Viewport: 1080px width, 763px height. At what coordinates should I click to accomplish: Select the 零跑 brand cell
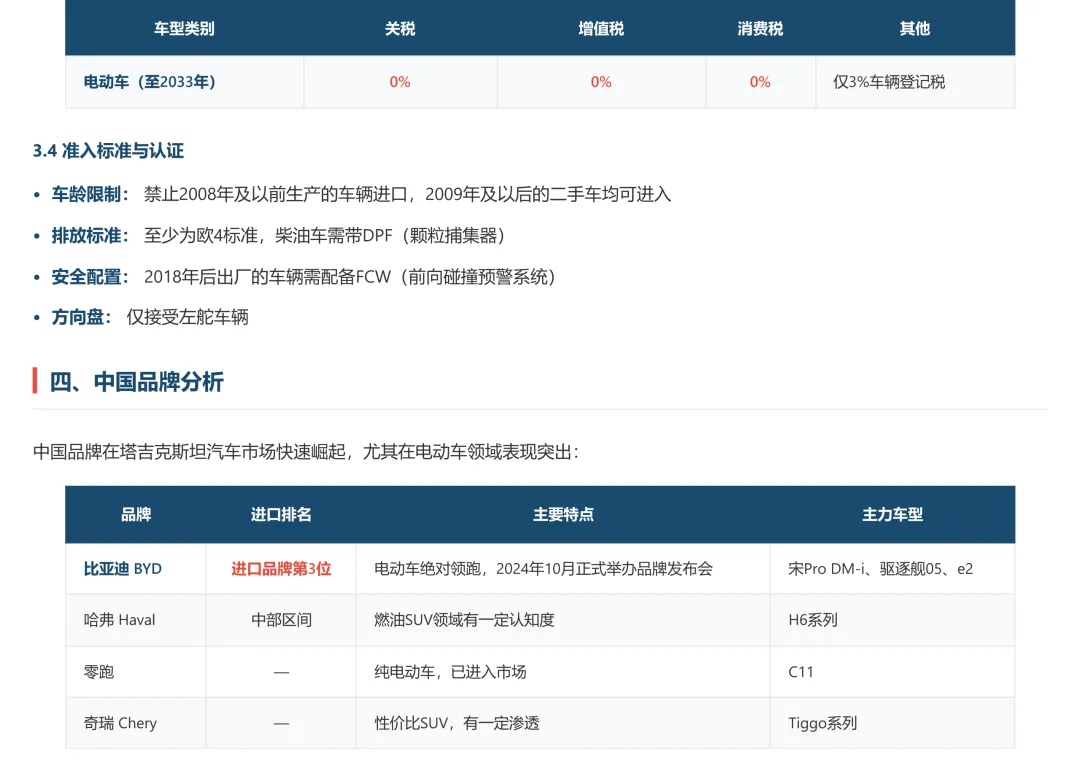136,672
